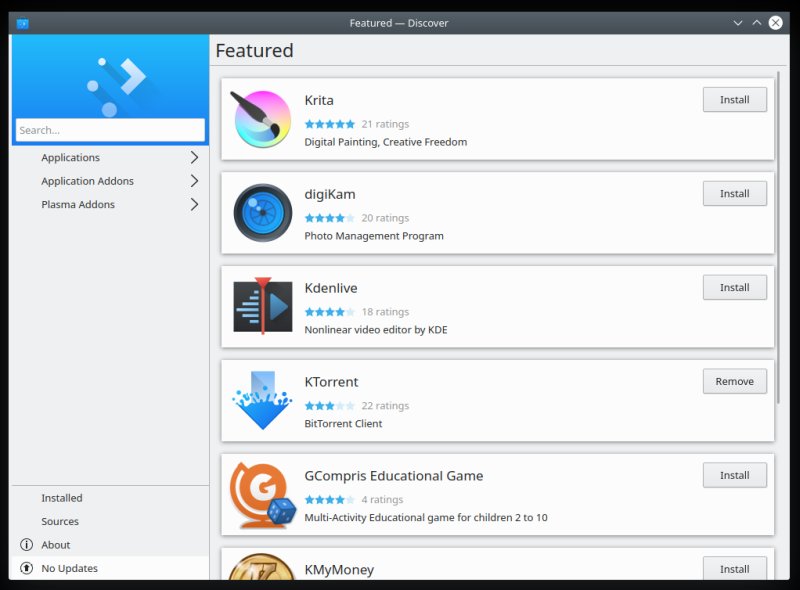800x590 pixels.
Task: Click the About info icon in sidebar
Action: point(27,545)
